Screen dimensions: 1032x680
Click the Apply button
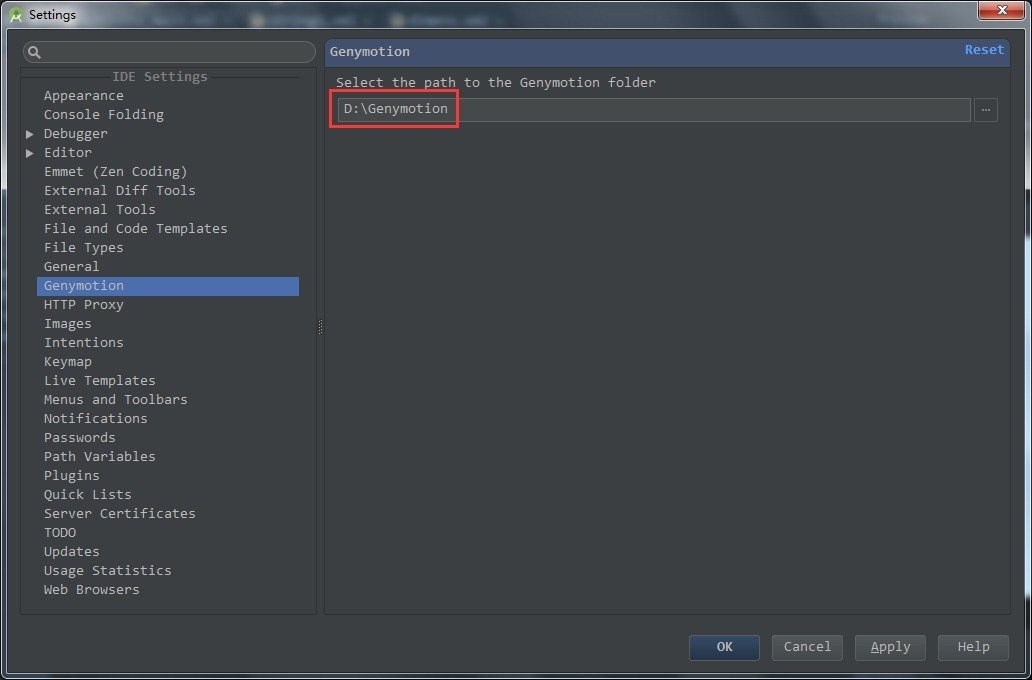coord(890,647)
